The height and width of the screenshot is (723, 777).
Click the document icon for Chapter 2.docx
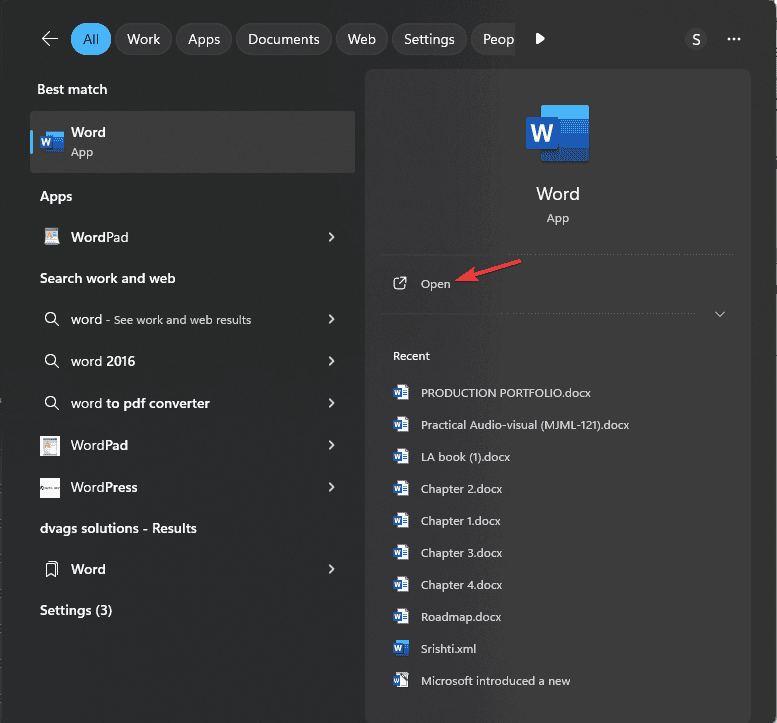coord(400,489)
